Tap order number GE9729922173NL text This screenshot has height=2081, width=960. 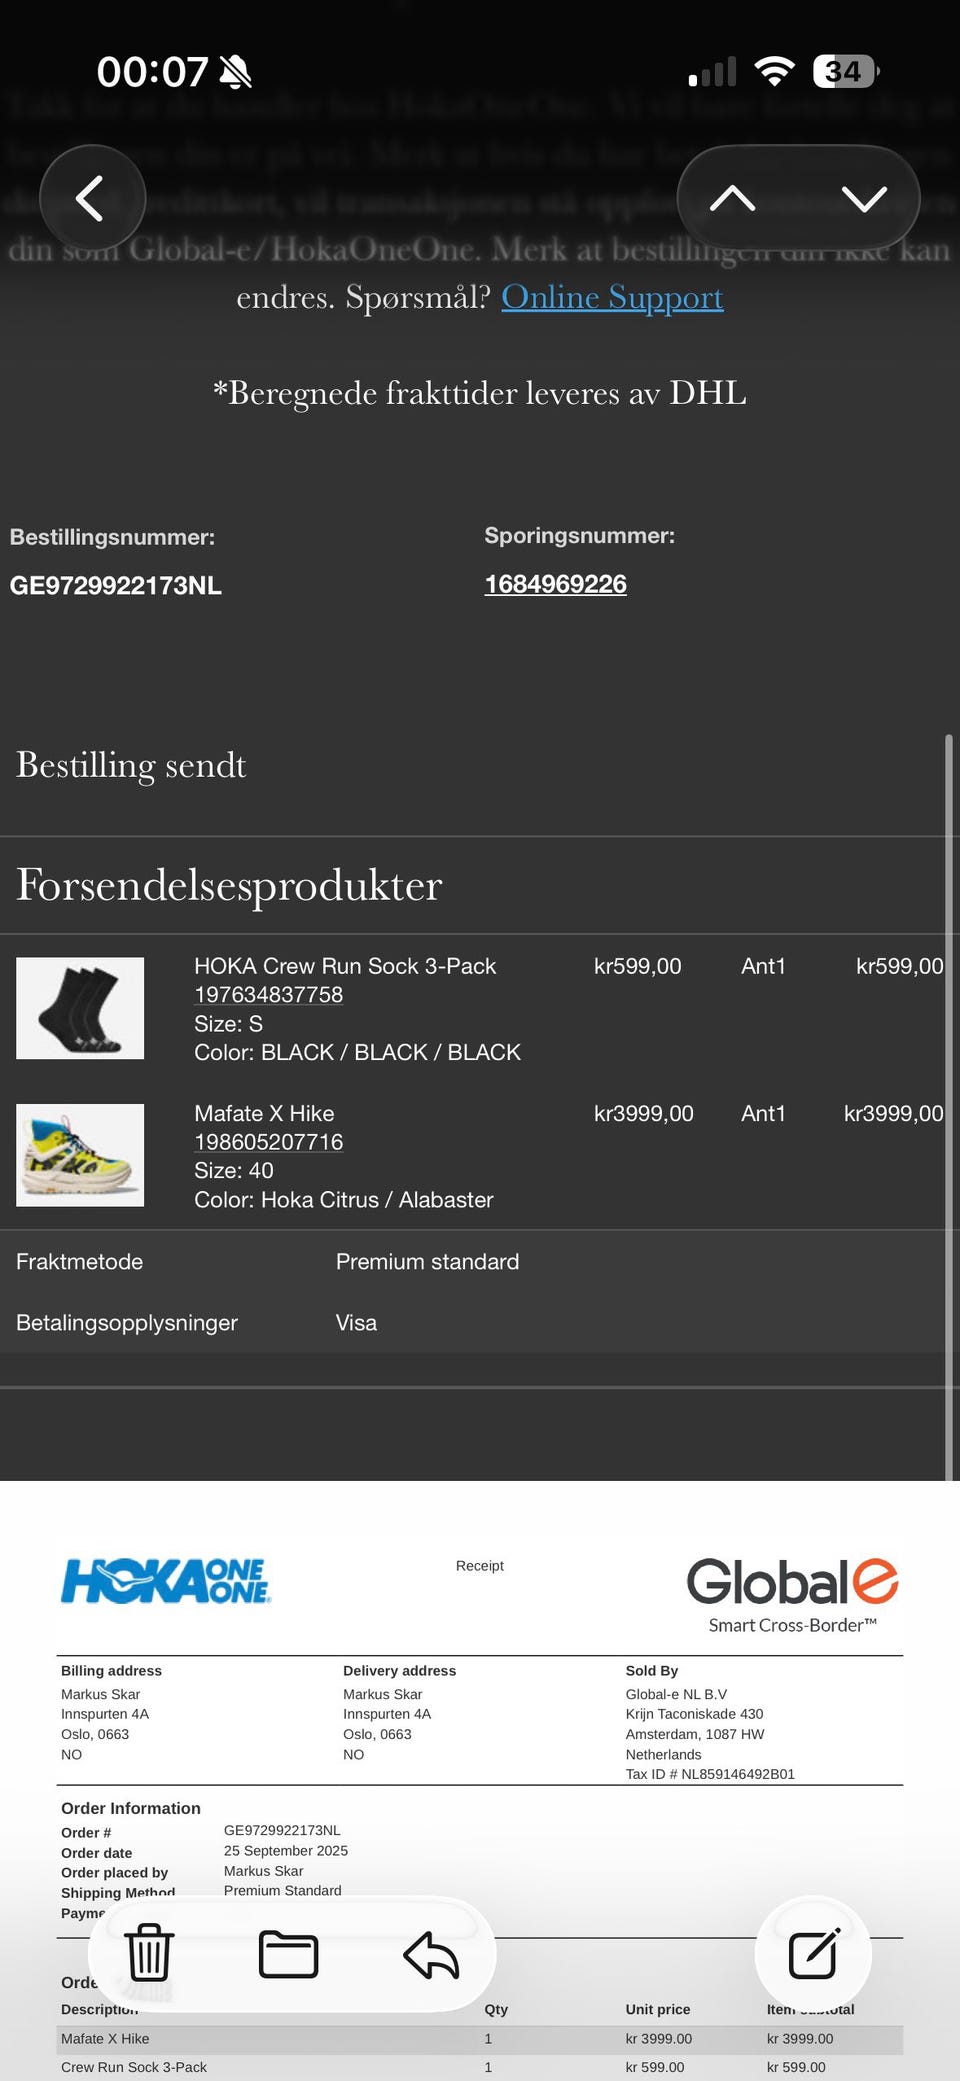coord(116,586)
